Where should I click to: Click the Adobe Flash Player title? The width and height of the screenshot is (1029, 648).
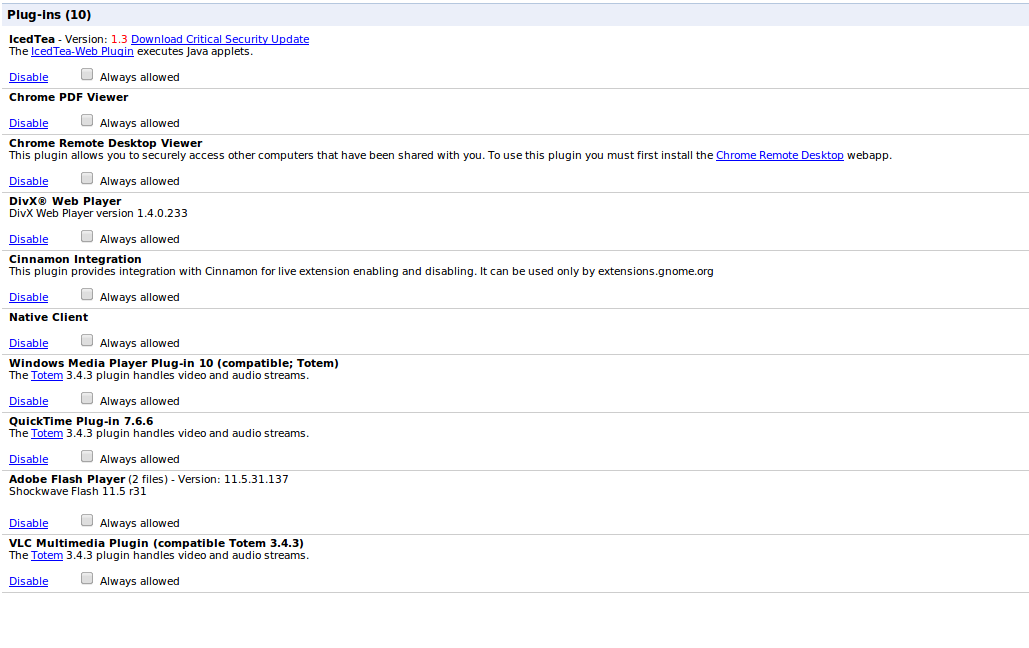coord(67,479)
